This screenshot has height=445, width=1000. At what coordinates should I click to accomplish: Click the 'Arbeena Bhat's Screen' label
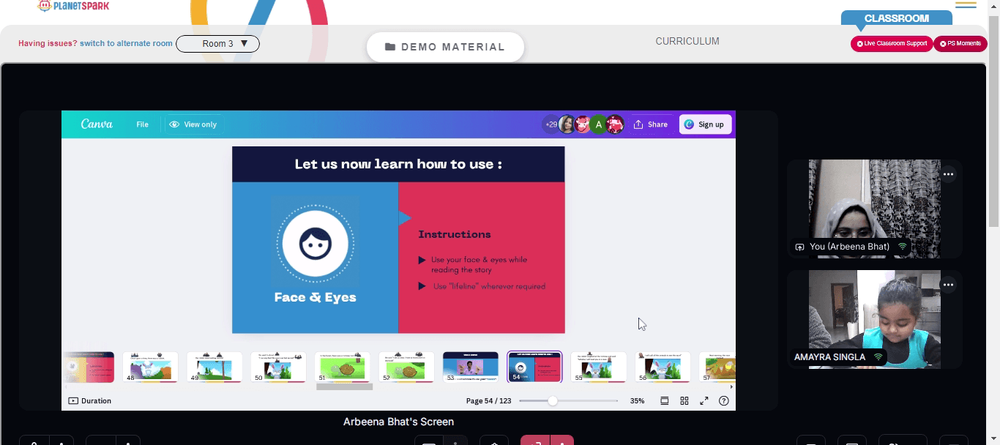399,421
